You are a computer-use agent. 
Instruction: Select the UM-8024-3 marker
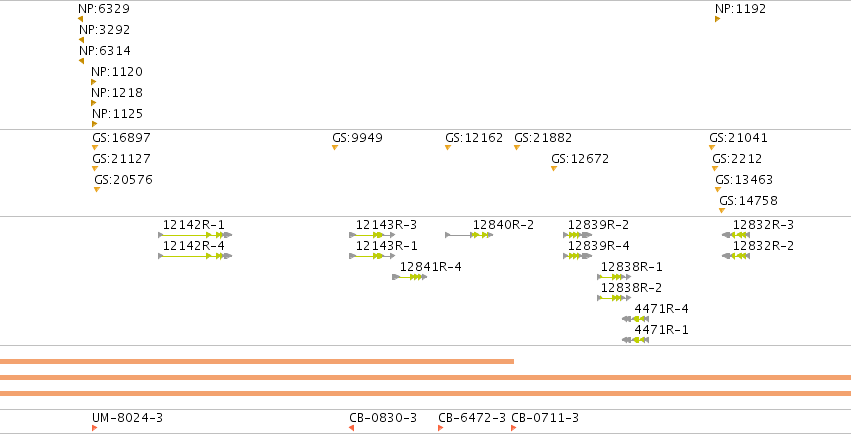click(94, 428)
